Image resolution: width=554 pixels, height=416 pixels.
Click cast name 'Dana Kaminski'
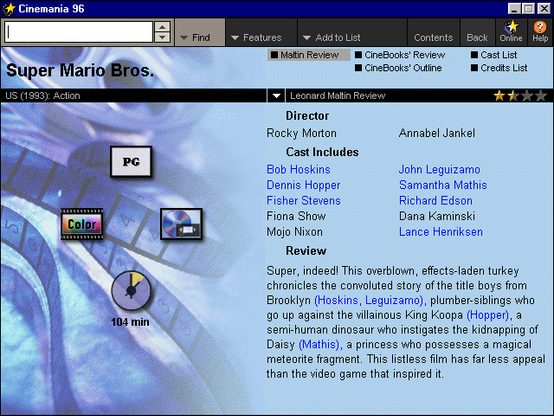point(437,216)
